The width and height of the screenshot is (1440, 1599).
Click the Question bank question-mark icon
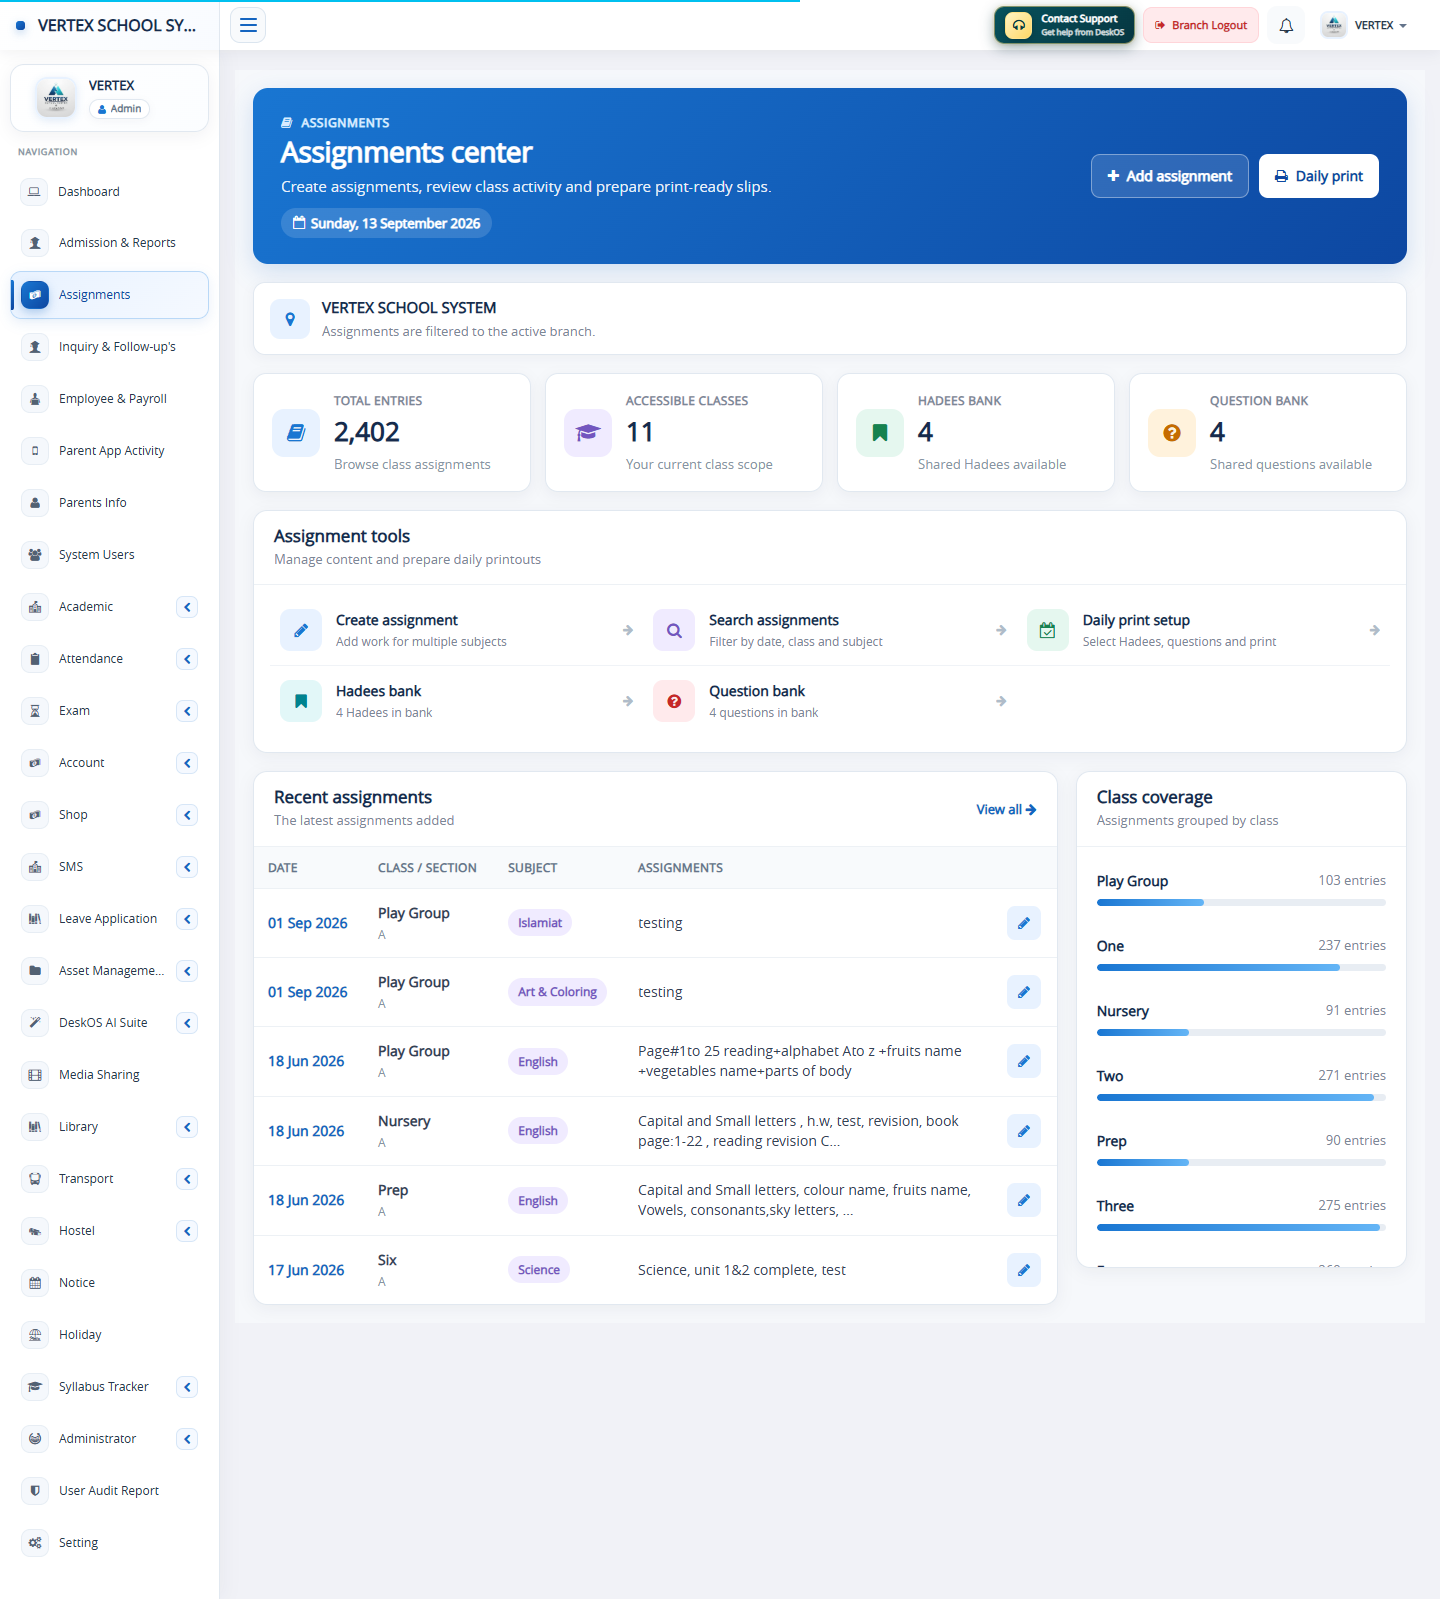[x=674, y=701]
